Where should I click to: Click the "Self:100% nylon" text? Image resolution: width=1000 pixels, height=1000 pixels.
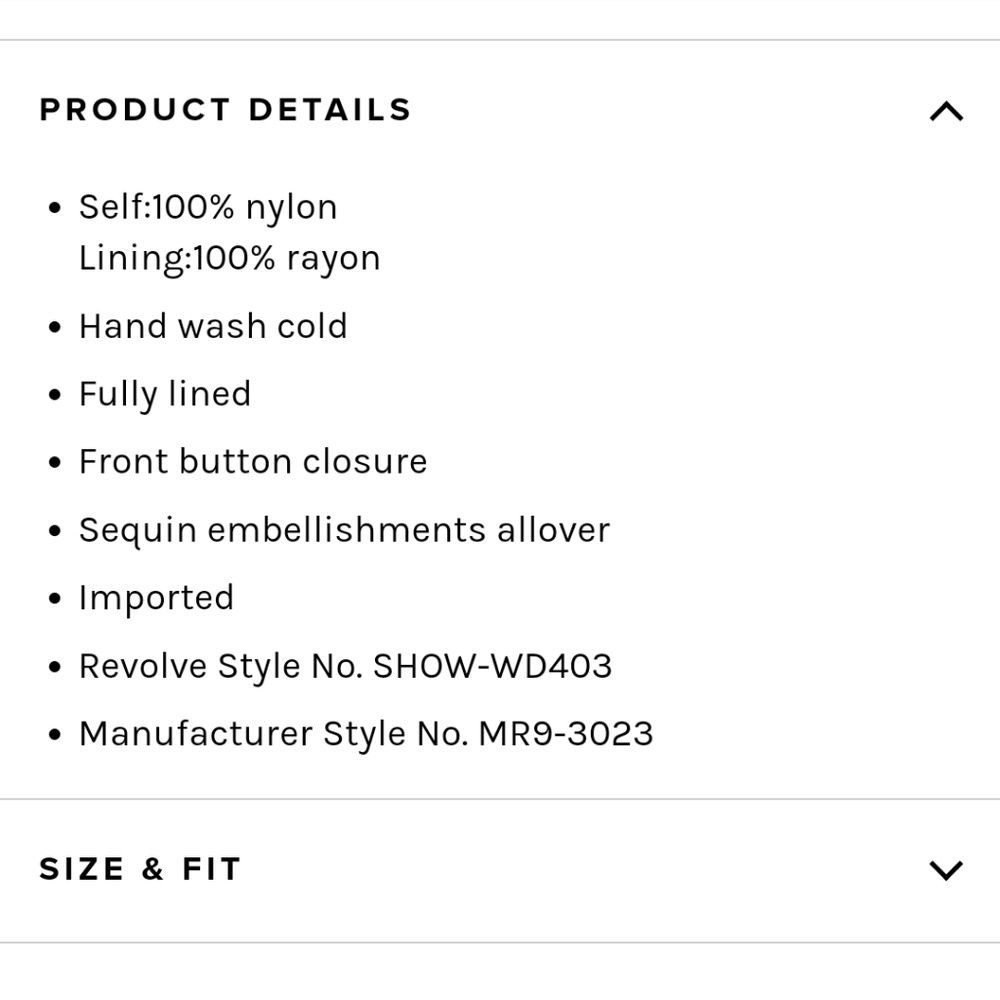[x=208, y=207]
